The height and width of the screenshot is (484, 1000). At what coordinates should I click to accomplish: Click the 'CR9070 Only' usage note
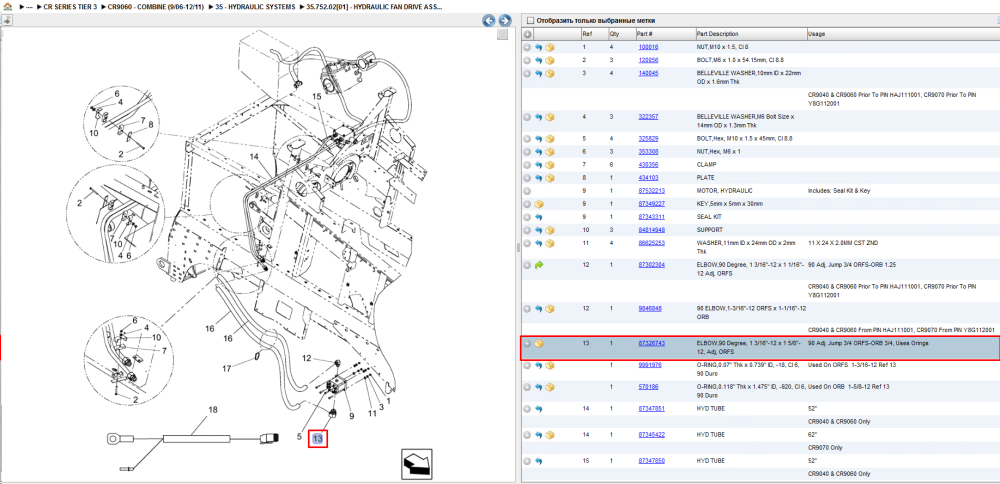pyautogui.click(x=824, y=448)
